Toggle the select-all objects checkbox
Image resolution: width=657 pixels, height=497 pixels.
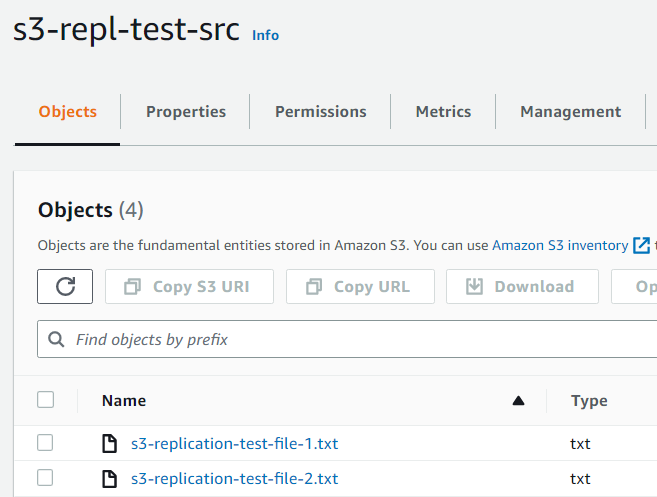pyautogui.click(x=45, y=400)
